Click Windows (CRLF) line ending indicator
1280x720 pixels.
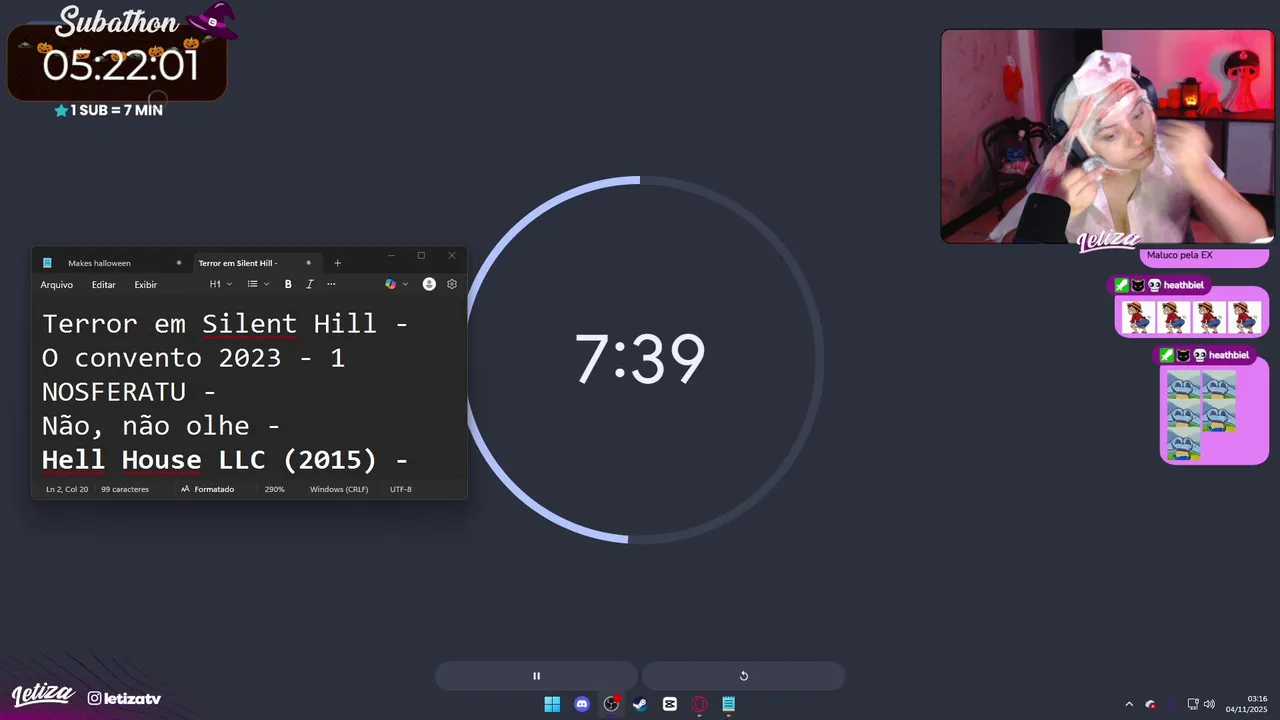click(339, 489)
